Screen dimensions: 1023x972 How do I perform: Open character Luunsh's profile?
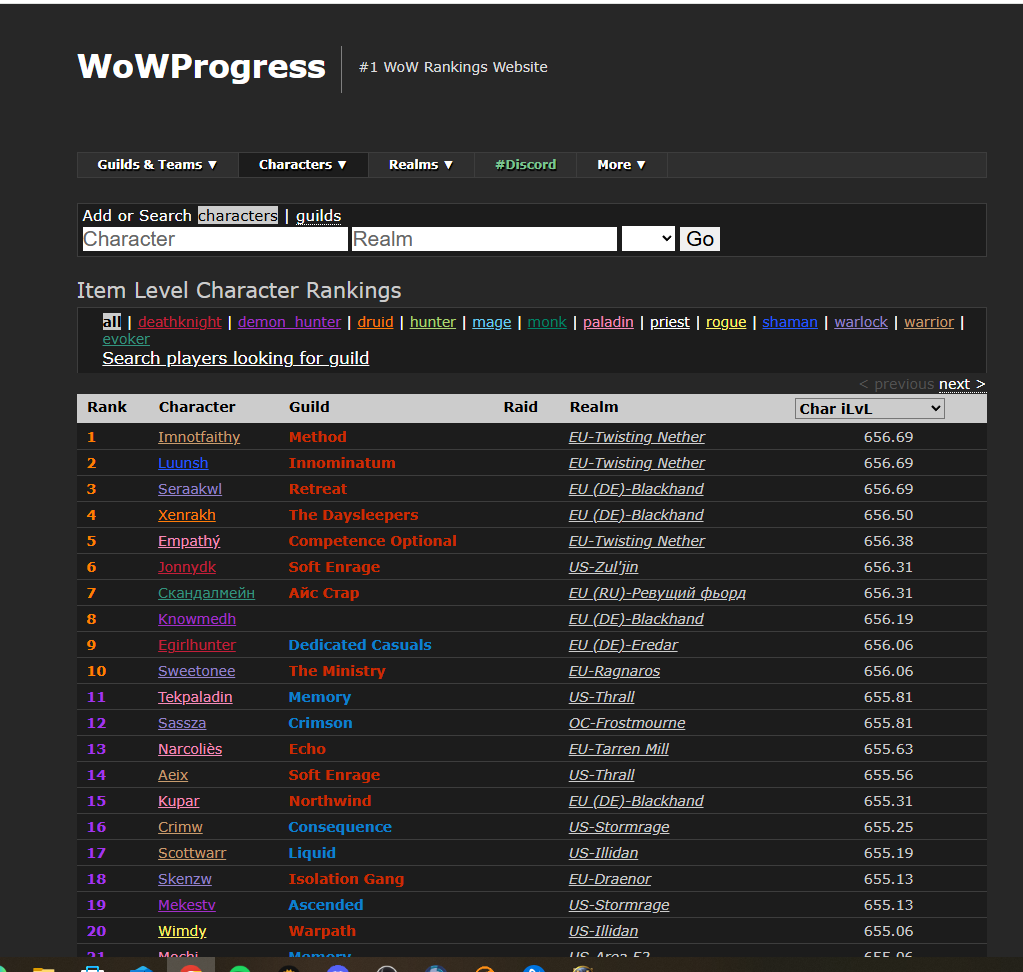(x=183, y=463)
